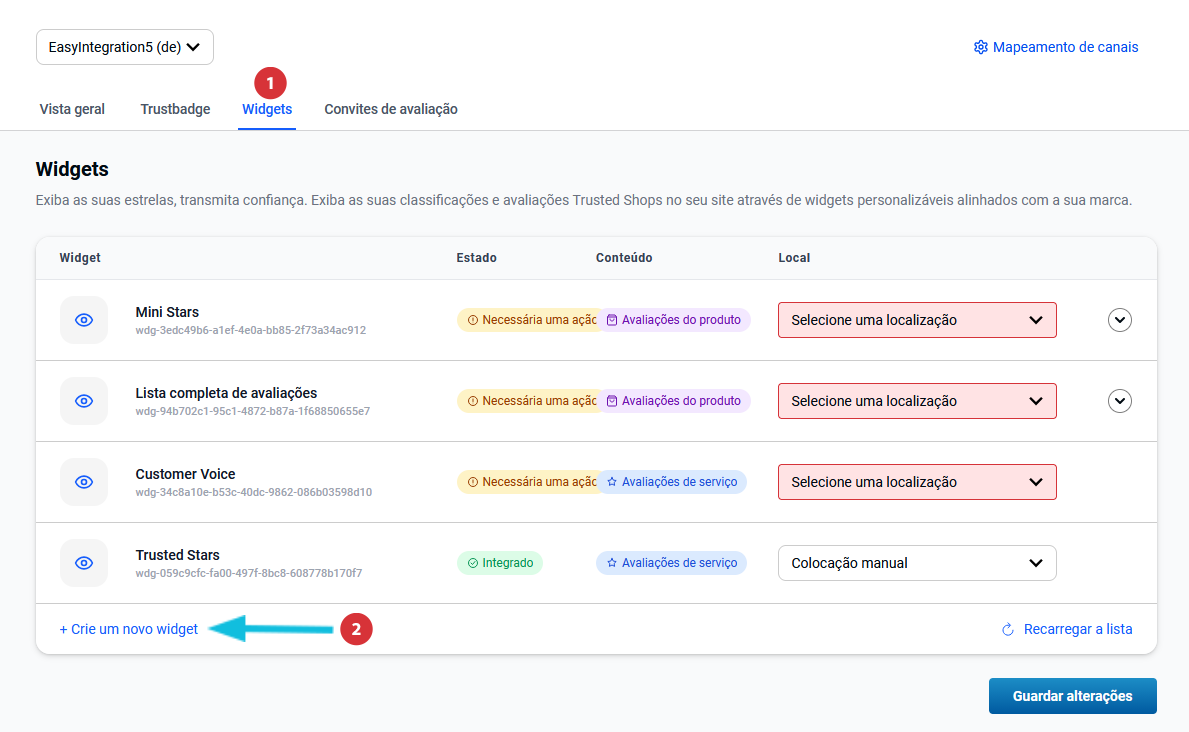Click the Necessária uma ação badge for Mini Stars
This screenshot has width=1189, height=732.
click(528, 320)
